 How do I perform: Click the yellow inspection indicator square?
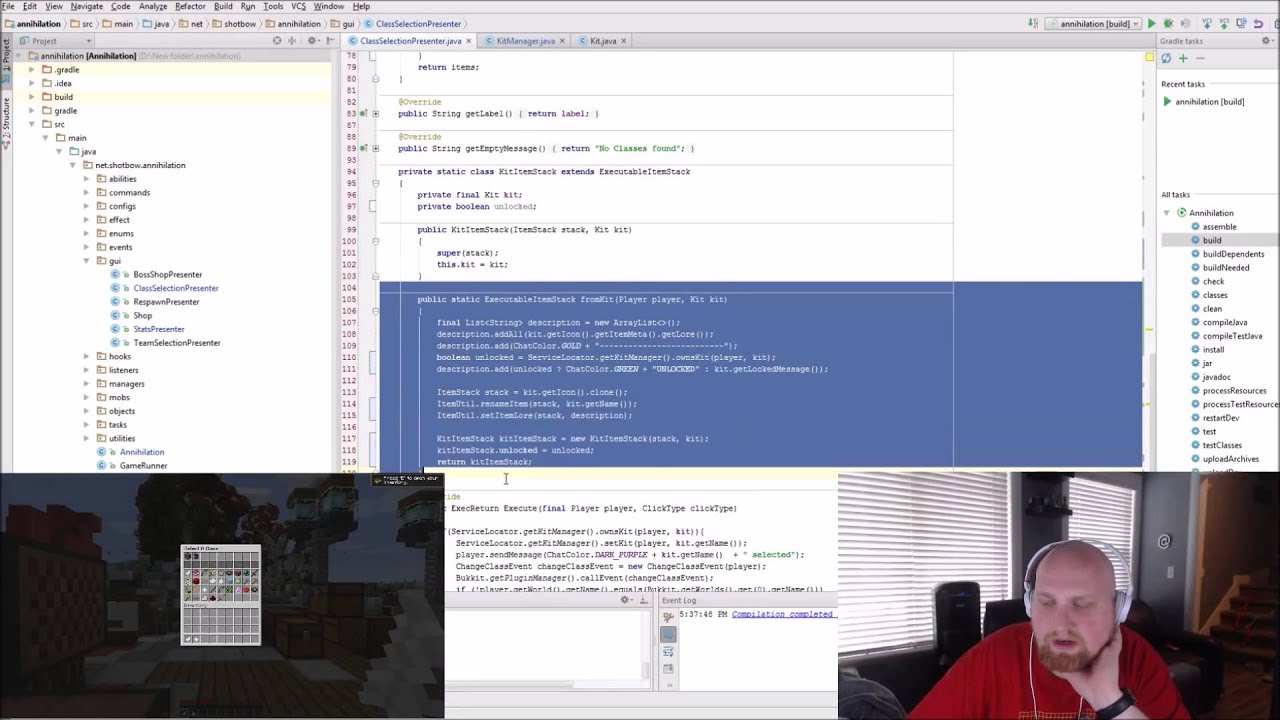pyautogui.click(x=1150, y=58)
